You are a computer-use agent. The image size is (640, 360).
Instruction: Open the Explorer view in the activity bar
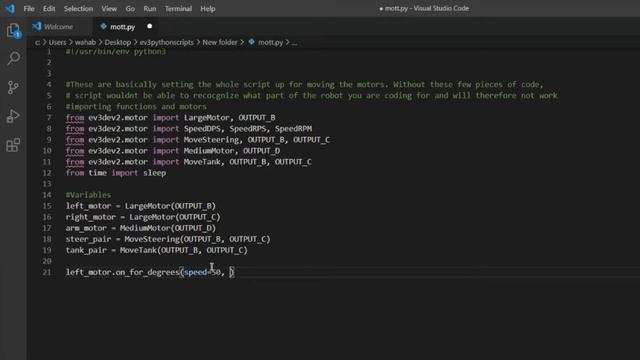point(13,30)
